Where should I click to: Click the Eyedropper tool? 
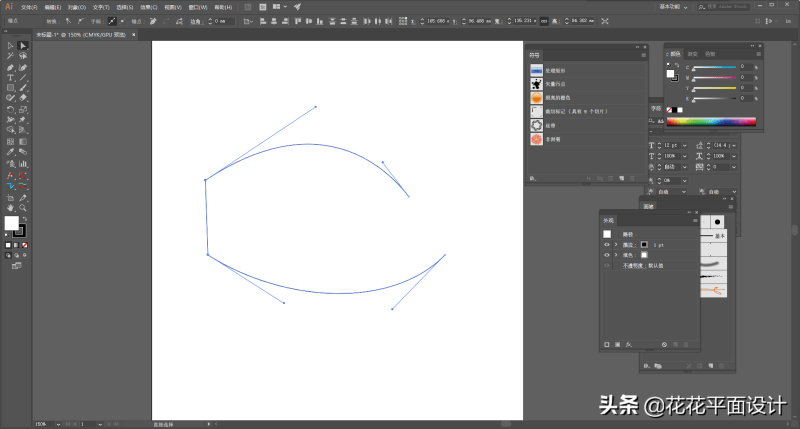[x=10, y=152]
